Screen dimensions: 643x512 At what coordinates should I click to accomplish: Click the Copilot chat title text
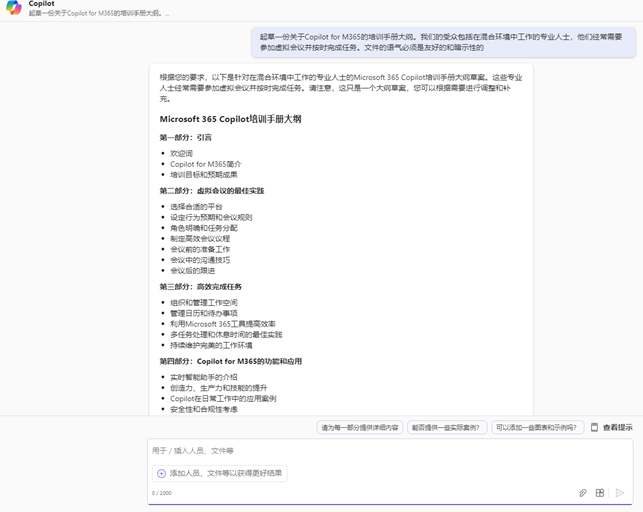click(x=41, y=4)
